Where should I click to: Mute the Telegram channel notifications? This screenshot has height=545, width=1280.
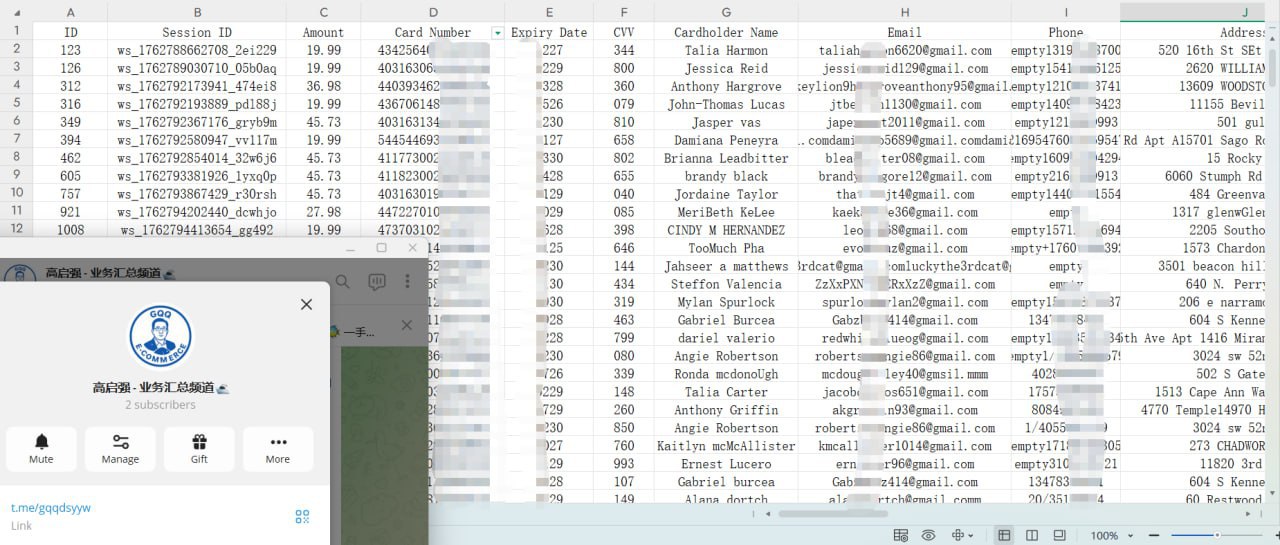pos(41,449)
